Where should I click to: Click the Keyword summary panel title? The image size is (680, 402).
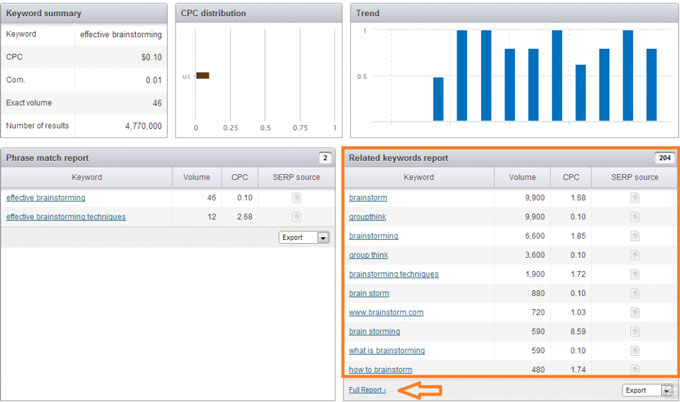(43, 13)
